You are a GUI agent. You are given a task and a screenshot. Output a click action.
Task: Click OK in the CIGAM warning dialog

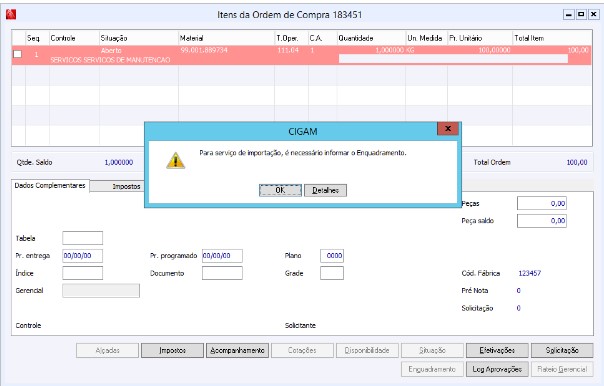point(280,190)
